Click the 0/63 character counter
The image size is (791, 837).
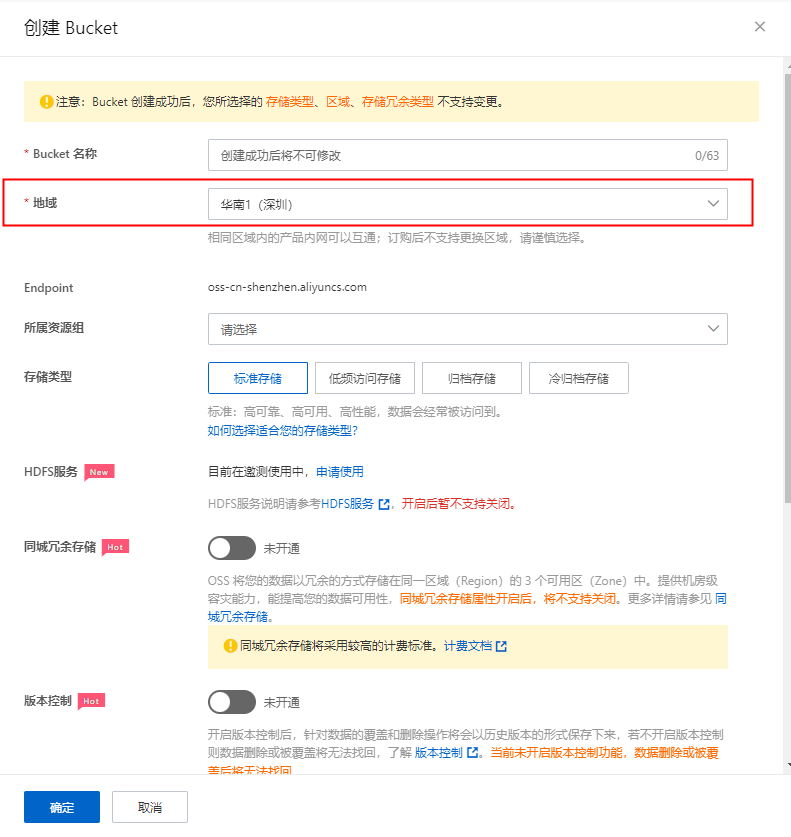coord(707,156)
